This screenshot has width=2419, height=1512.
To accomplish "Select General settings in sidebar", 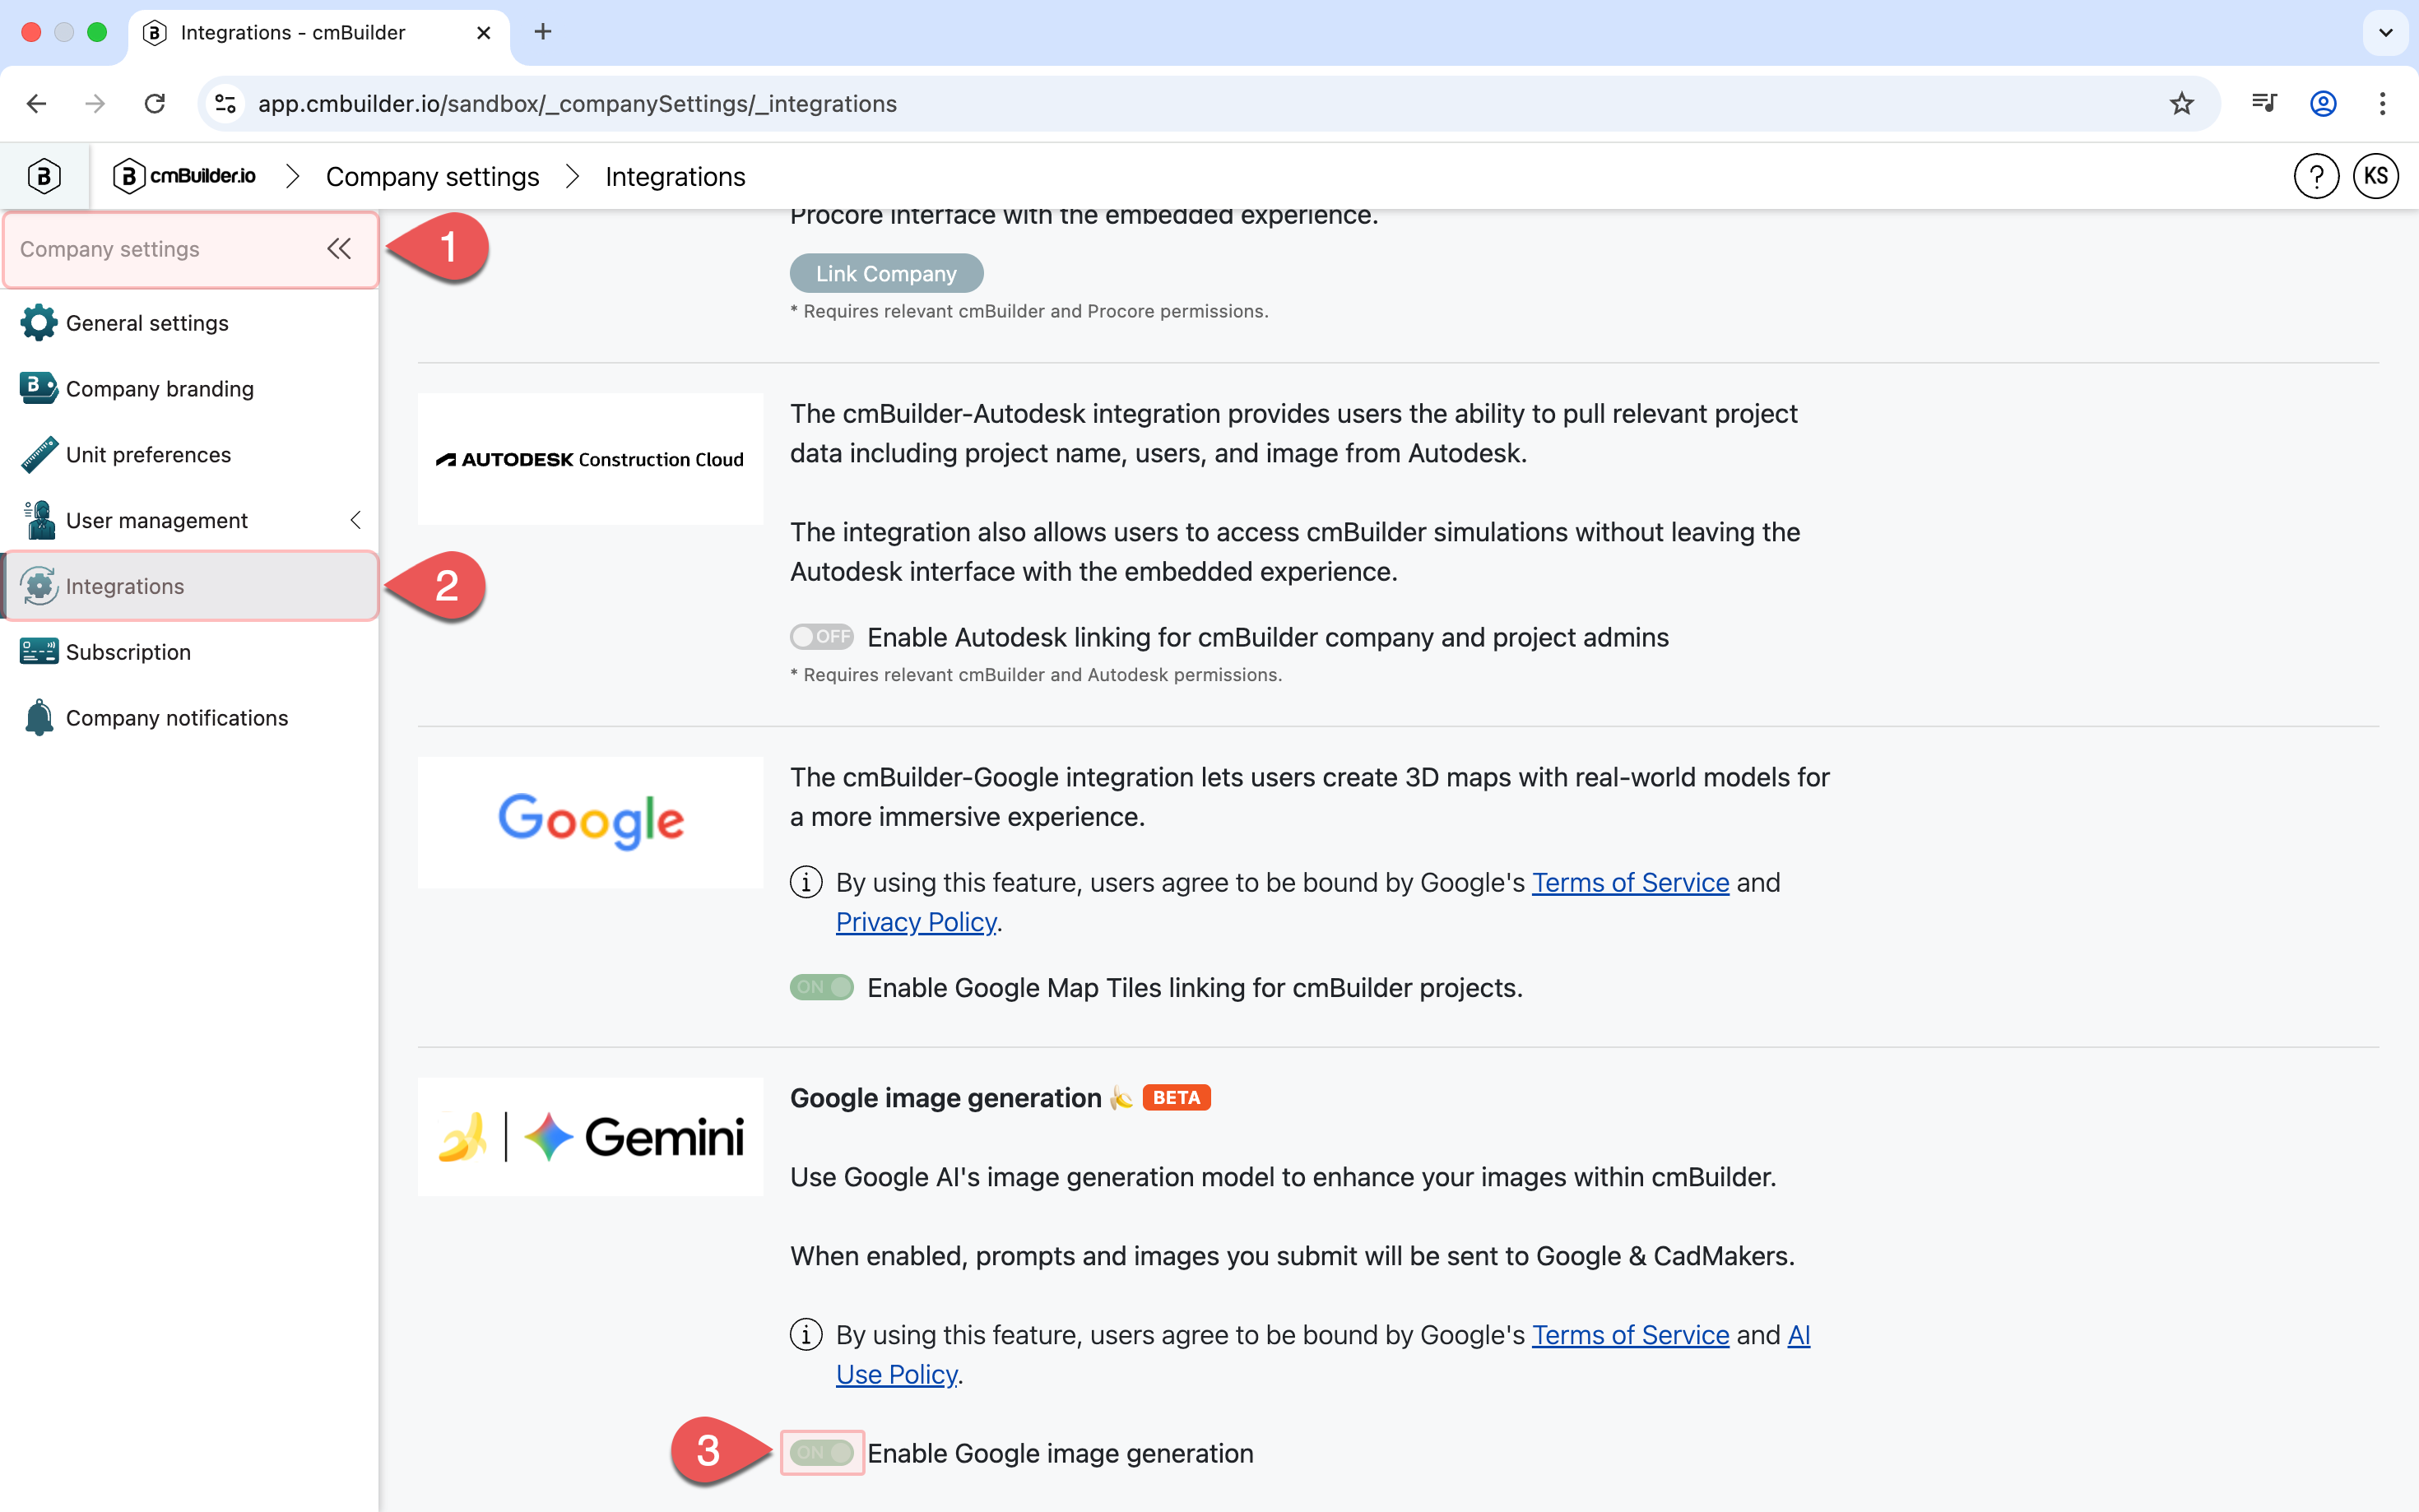I will pos(190,323).
